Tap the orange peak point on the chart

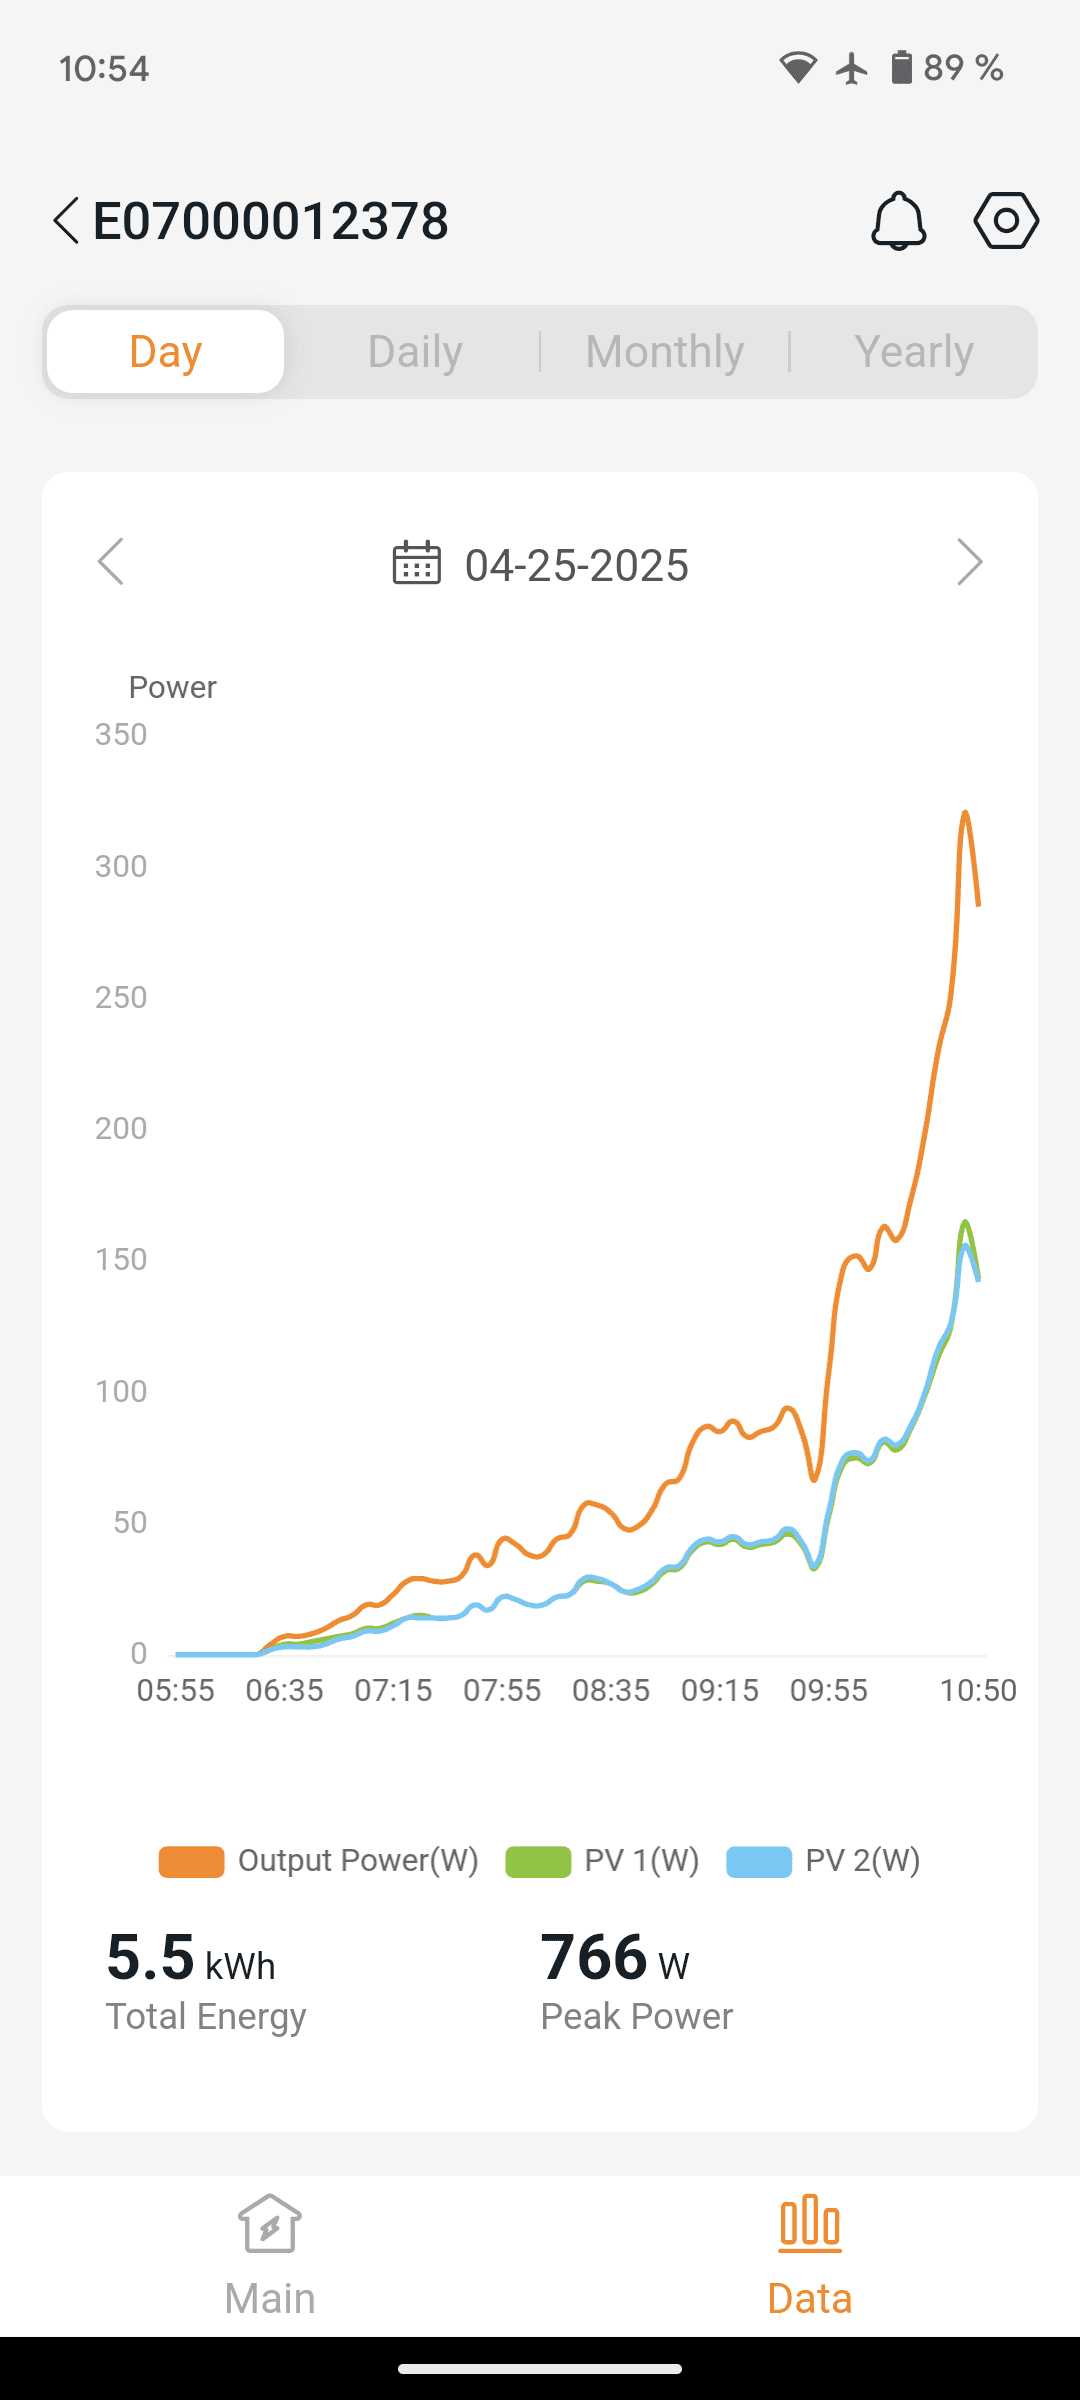tap(965, 813)
